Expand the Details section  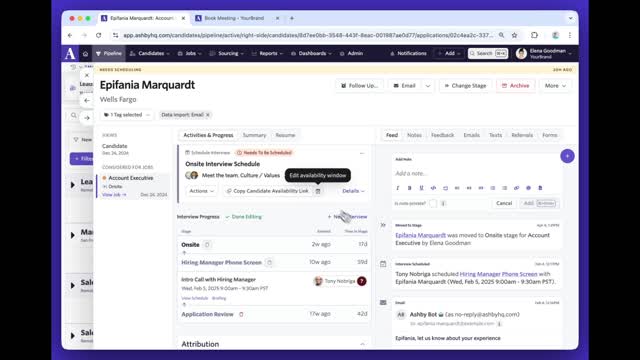click(x=353, y=191)
